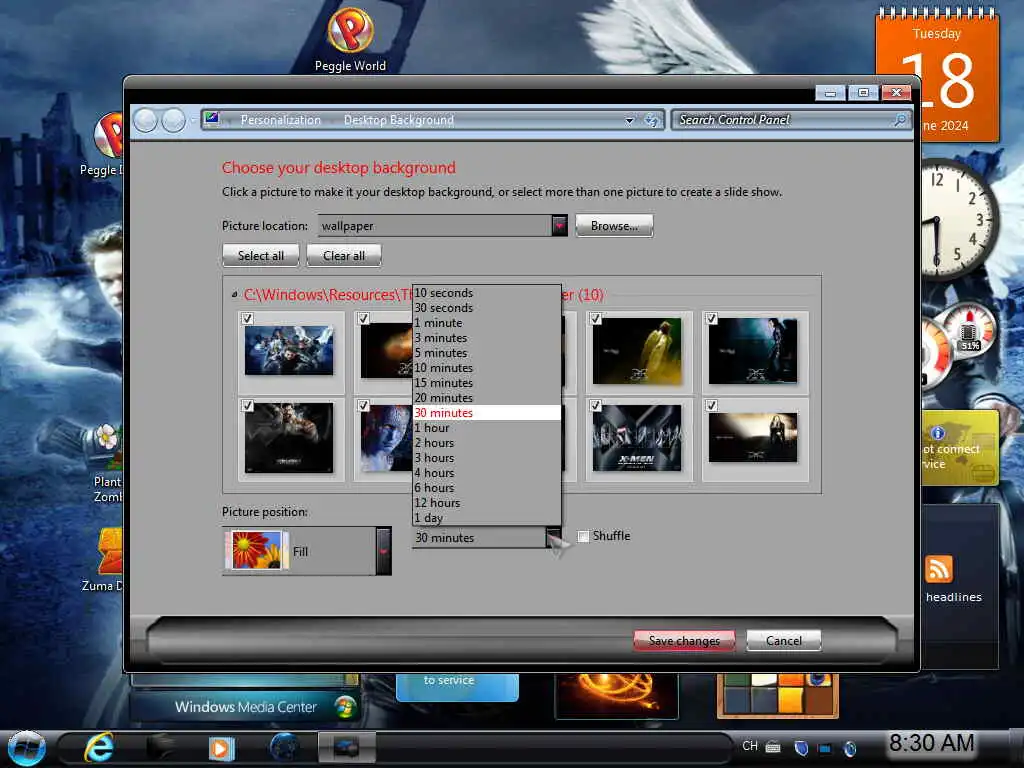Click Save changes button
This screenshot has height=768, width=1024.
pyautogui.click(x=684, y=641)
